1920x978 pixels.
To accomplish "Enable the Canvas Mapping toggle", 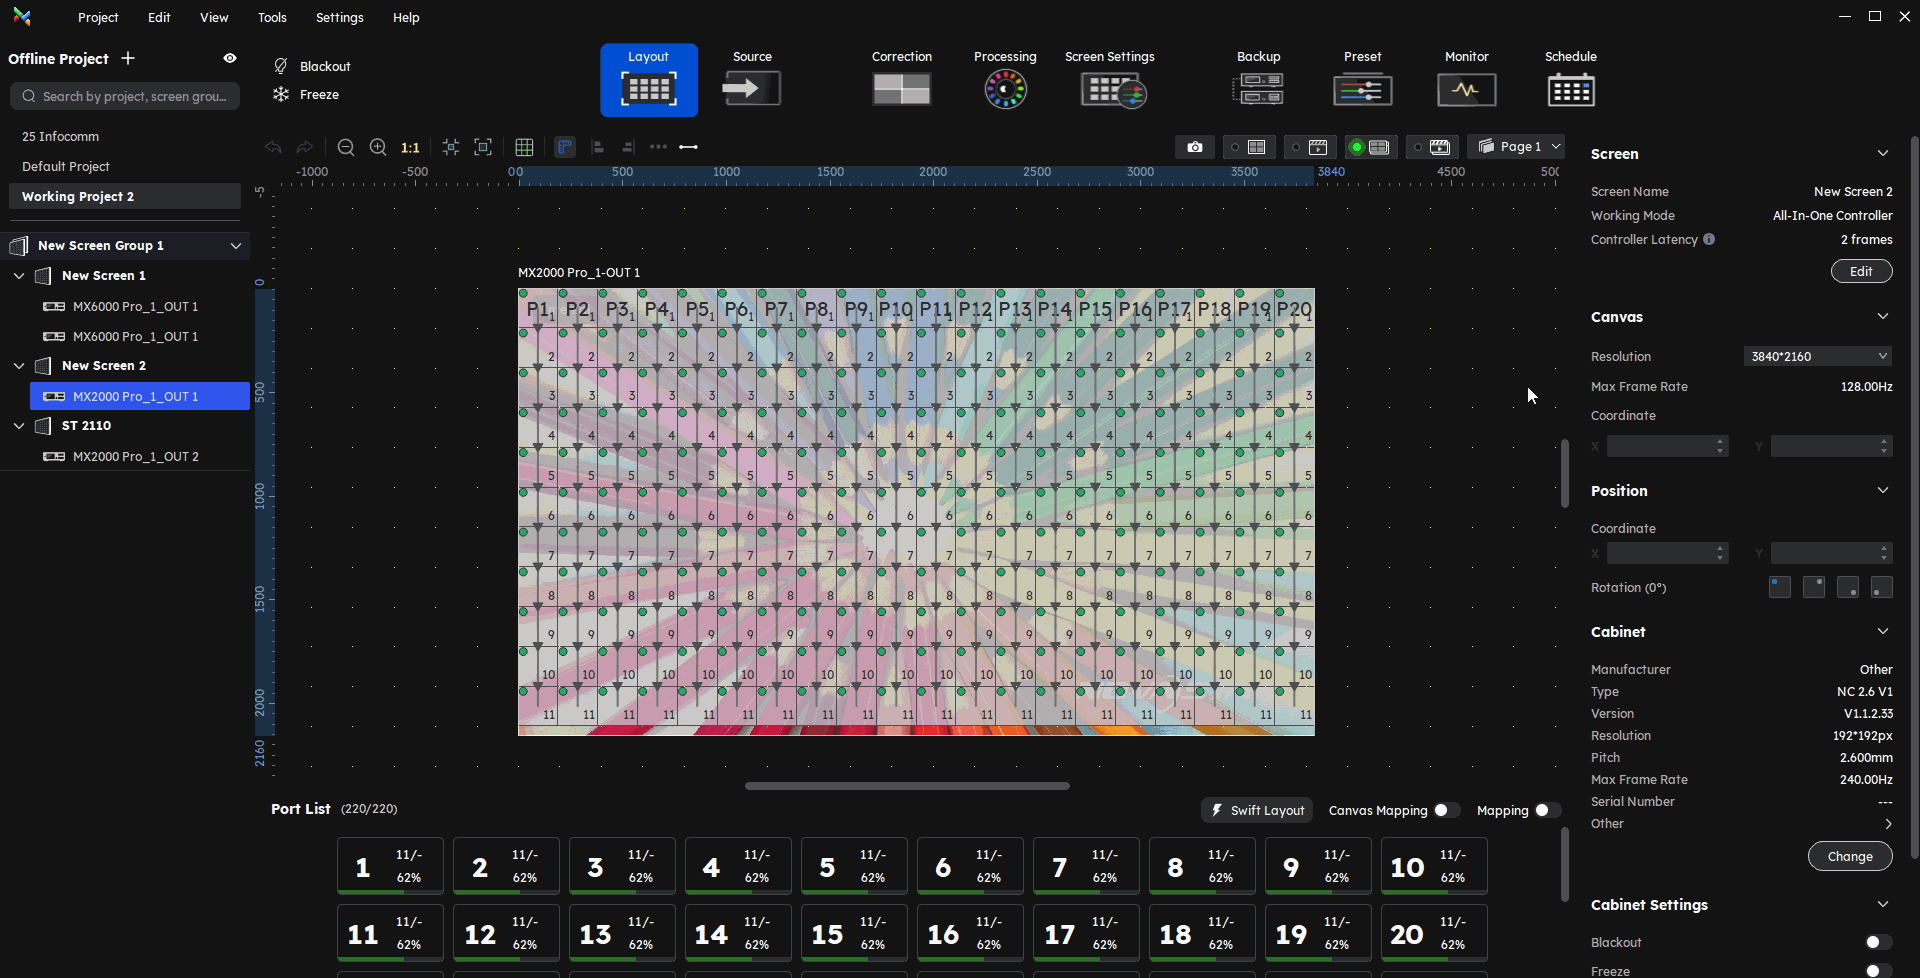I will tap(1446, 810).
